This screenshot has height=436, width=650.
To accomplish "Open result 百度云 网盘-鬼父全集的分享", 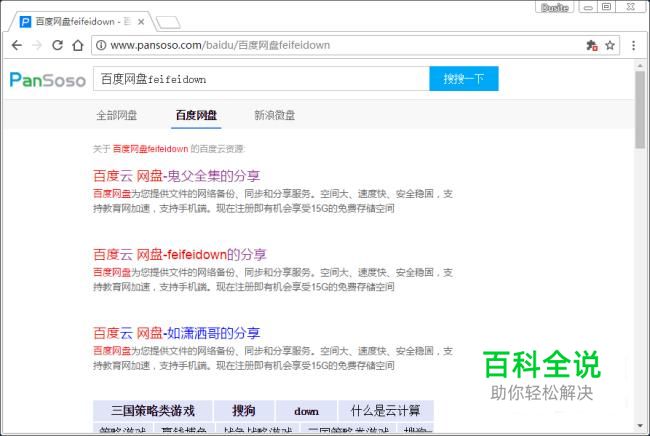I will coord(177,176).
